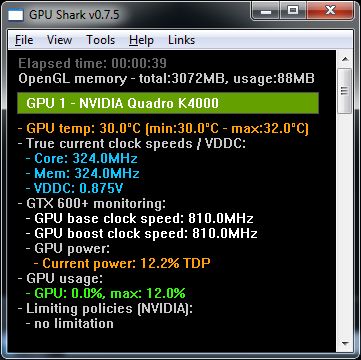Click the no limitation line

pos(70,324)
